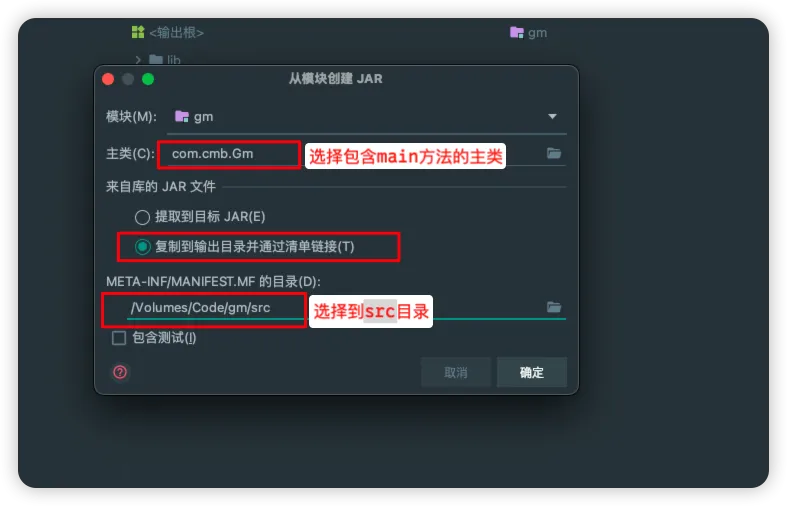Click the lib folder icon in tree

(x=156, y=60)
